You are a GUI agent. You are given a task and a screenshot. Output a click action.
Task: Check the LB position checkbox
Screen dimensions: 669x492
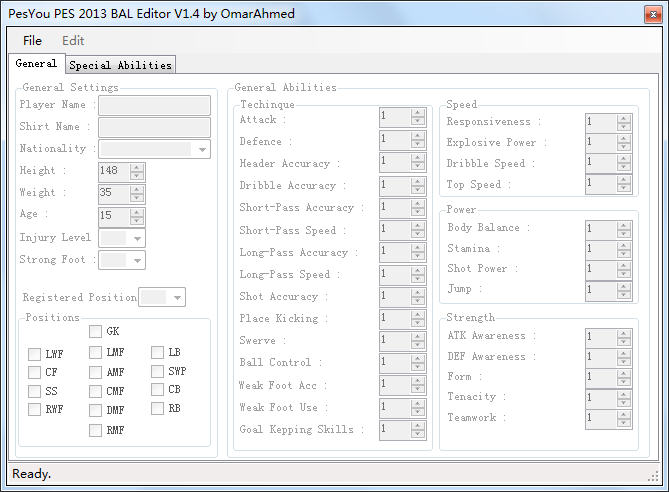pos(157,352)
